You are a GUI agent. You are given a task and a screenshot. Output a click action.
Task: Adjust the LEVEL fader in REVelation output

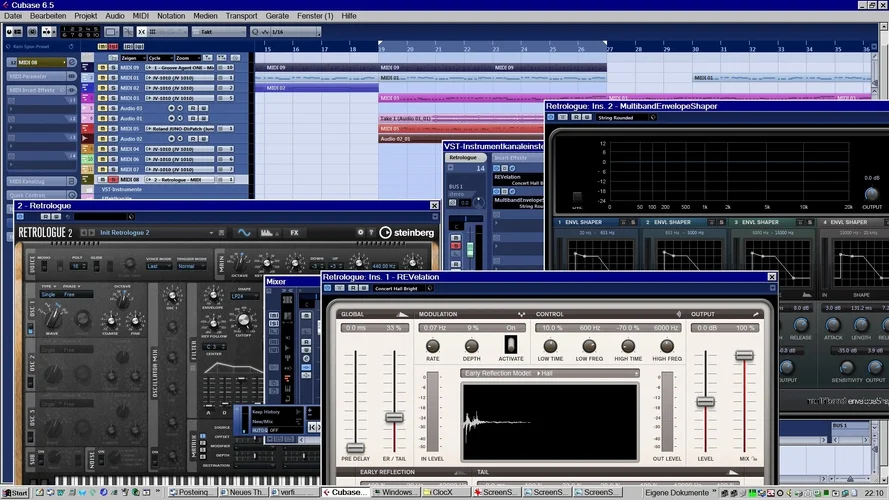coord(705,402)
